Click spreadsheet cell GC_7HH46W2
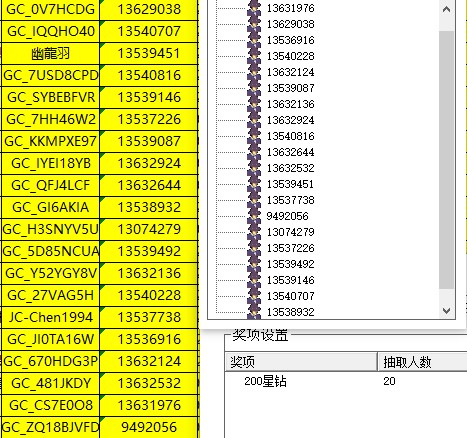 tap(50, 119)
